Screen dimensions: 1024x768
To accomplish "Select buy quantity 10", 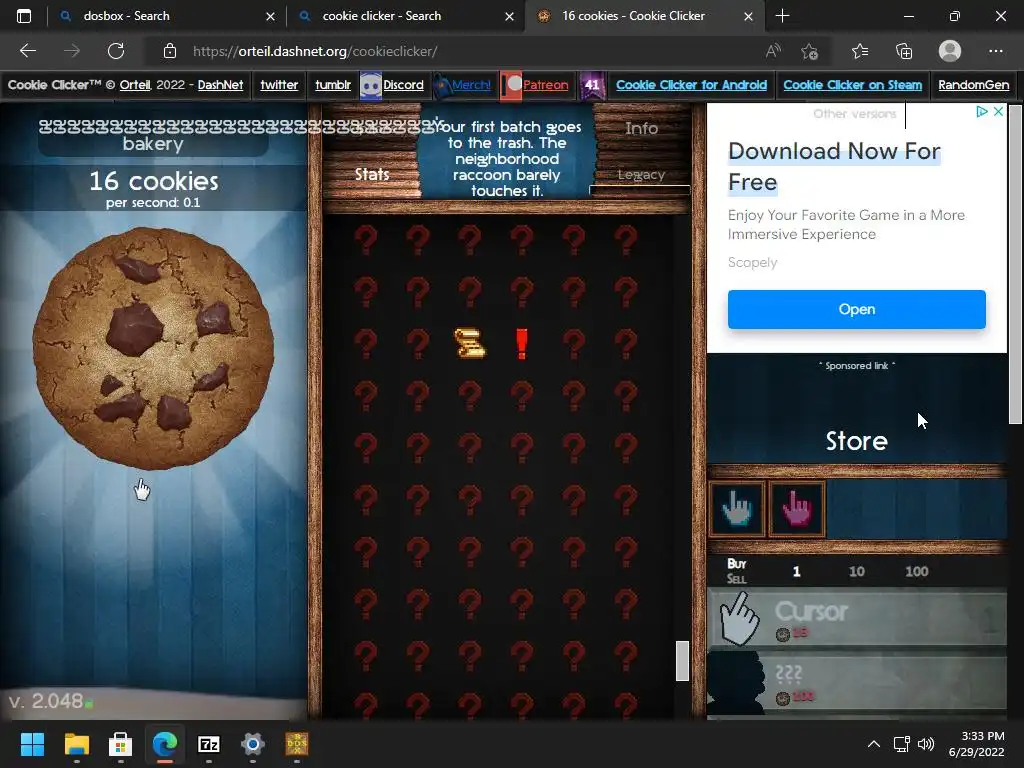I will [856, 571].
